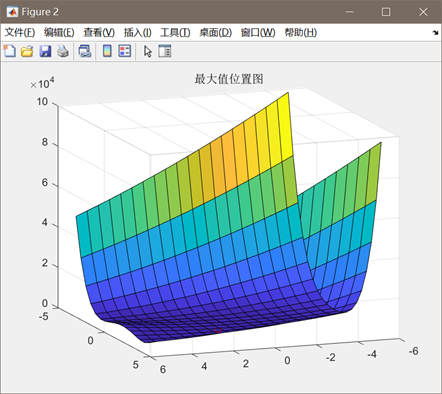
Task: Toggle the edit plot arrow tool
Action: tap(147, 51)
